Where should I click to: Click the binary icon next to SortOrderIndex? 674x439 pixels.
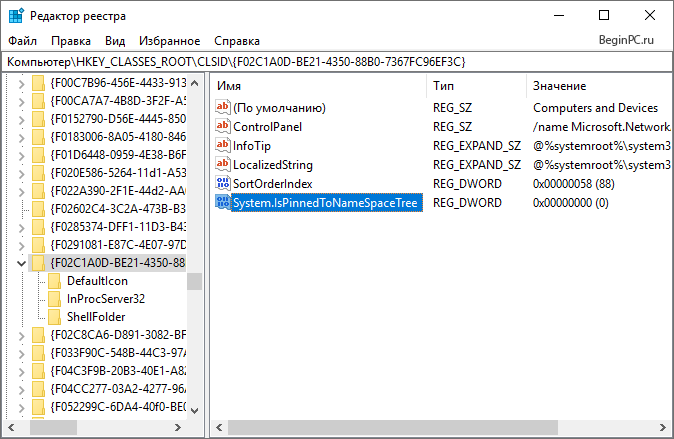(x=223, y=183)
